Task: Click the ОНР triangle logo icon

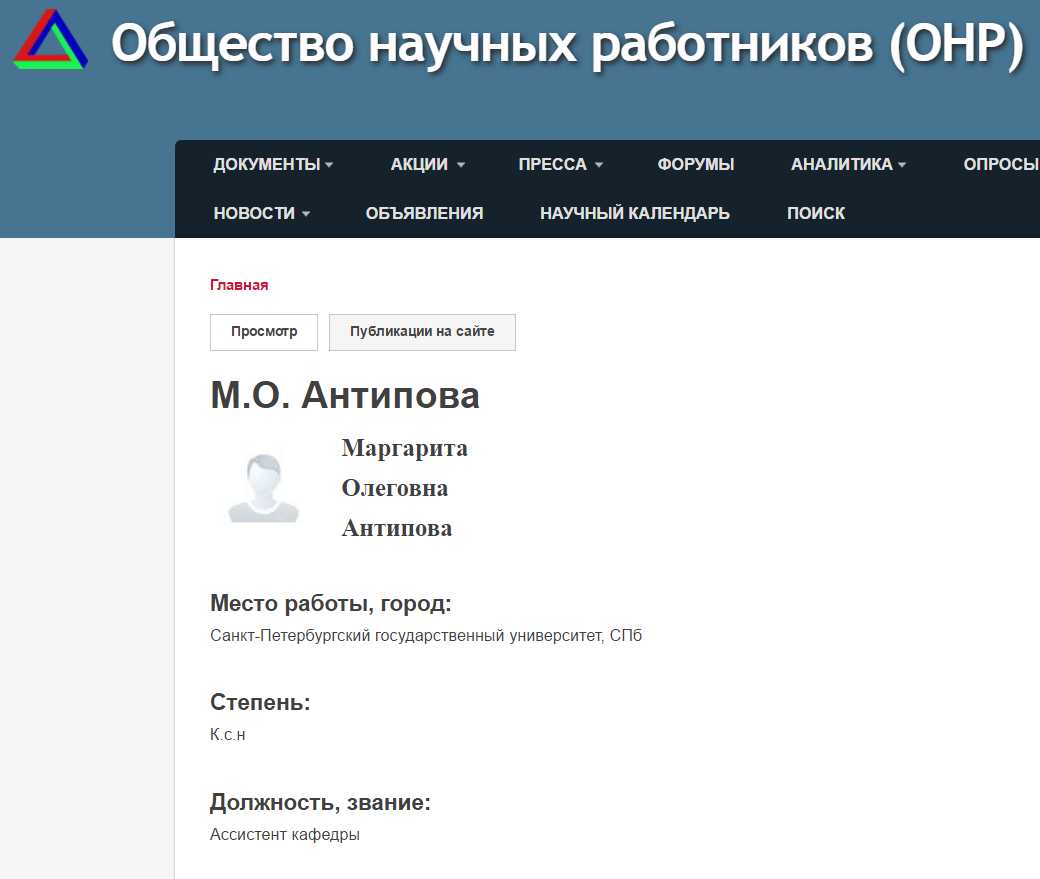Action: [51, 39]
